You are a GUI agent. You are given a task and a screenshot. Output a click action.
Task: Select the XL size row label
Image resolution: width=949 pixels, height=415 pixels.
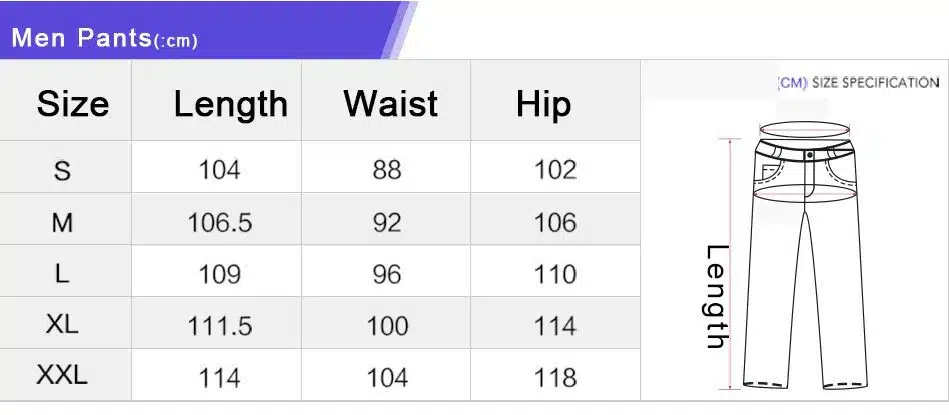[x=62, y=325]
